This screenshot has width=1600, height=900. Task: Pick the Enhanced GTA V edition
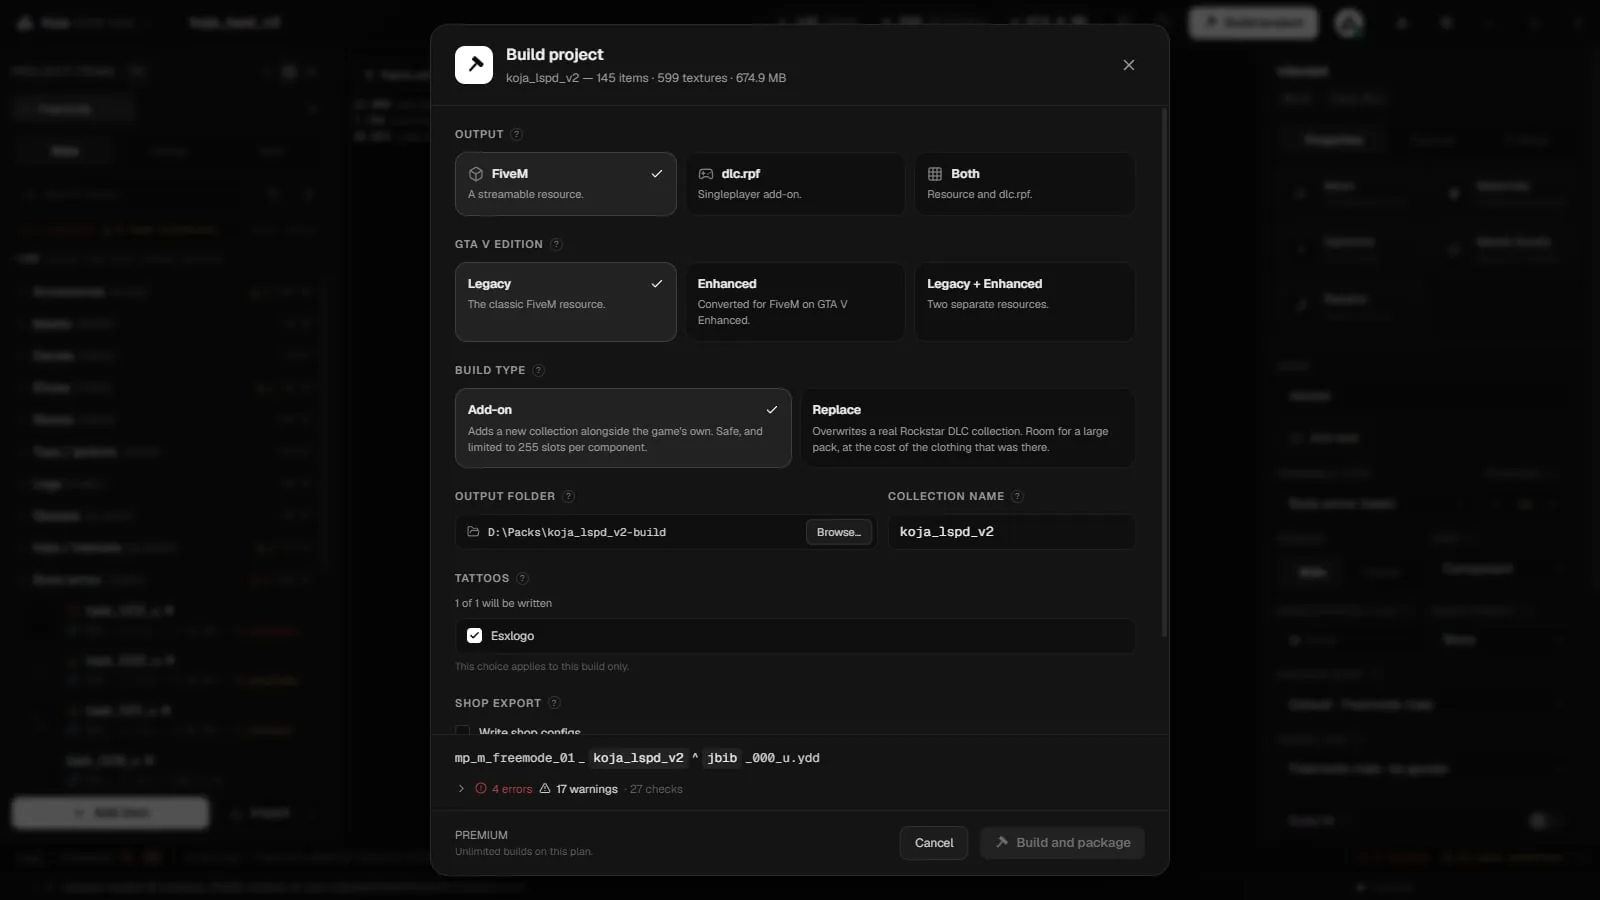point(795,302)
